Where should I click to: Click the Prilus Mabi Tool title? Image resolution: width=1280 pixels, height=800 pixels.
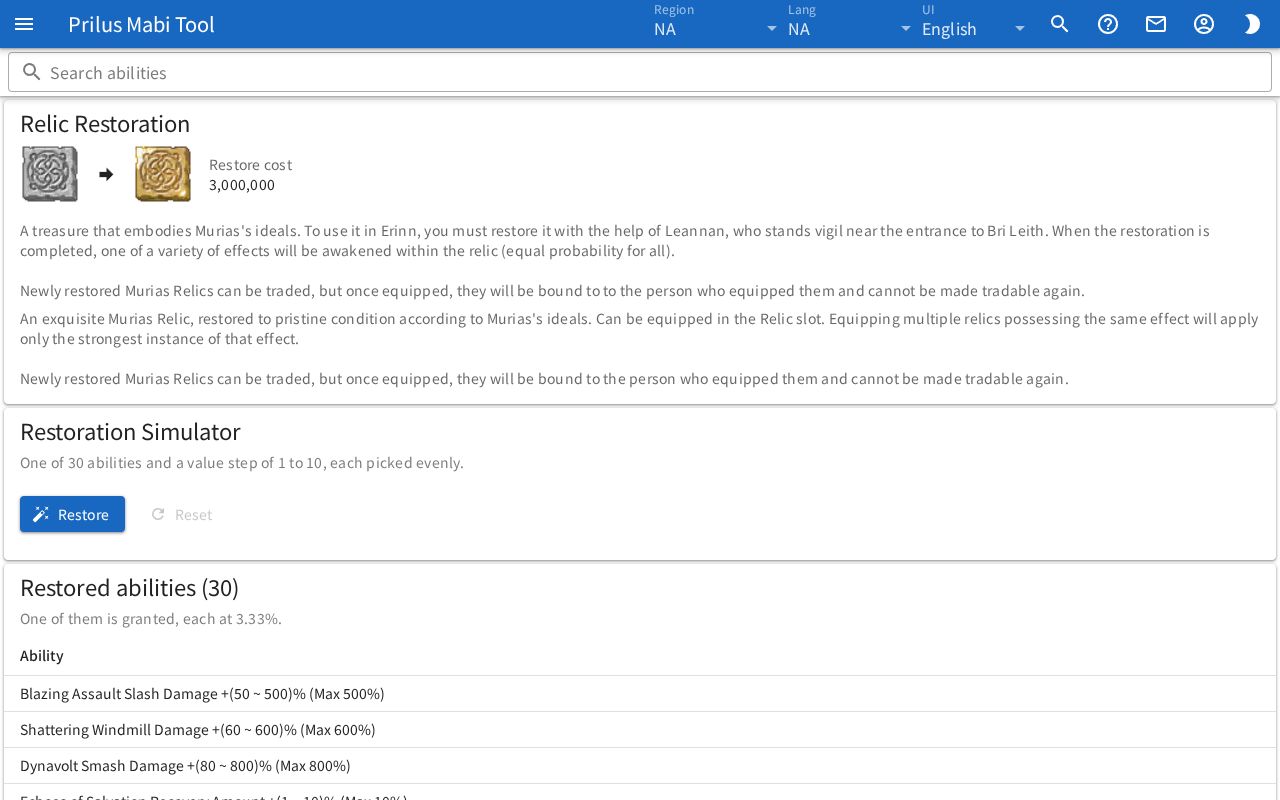coord(141,24)
